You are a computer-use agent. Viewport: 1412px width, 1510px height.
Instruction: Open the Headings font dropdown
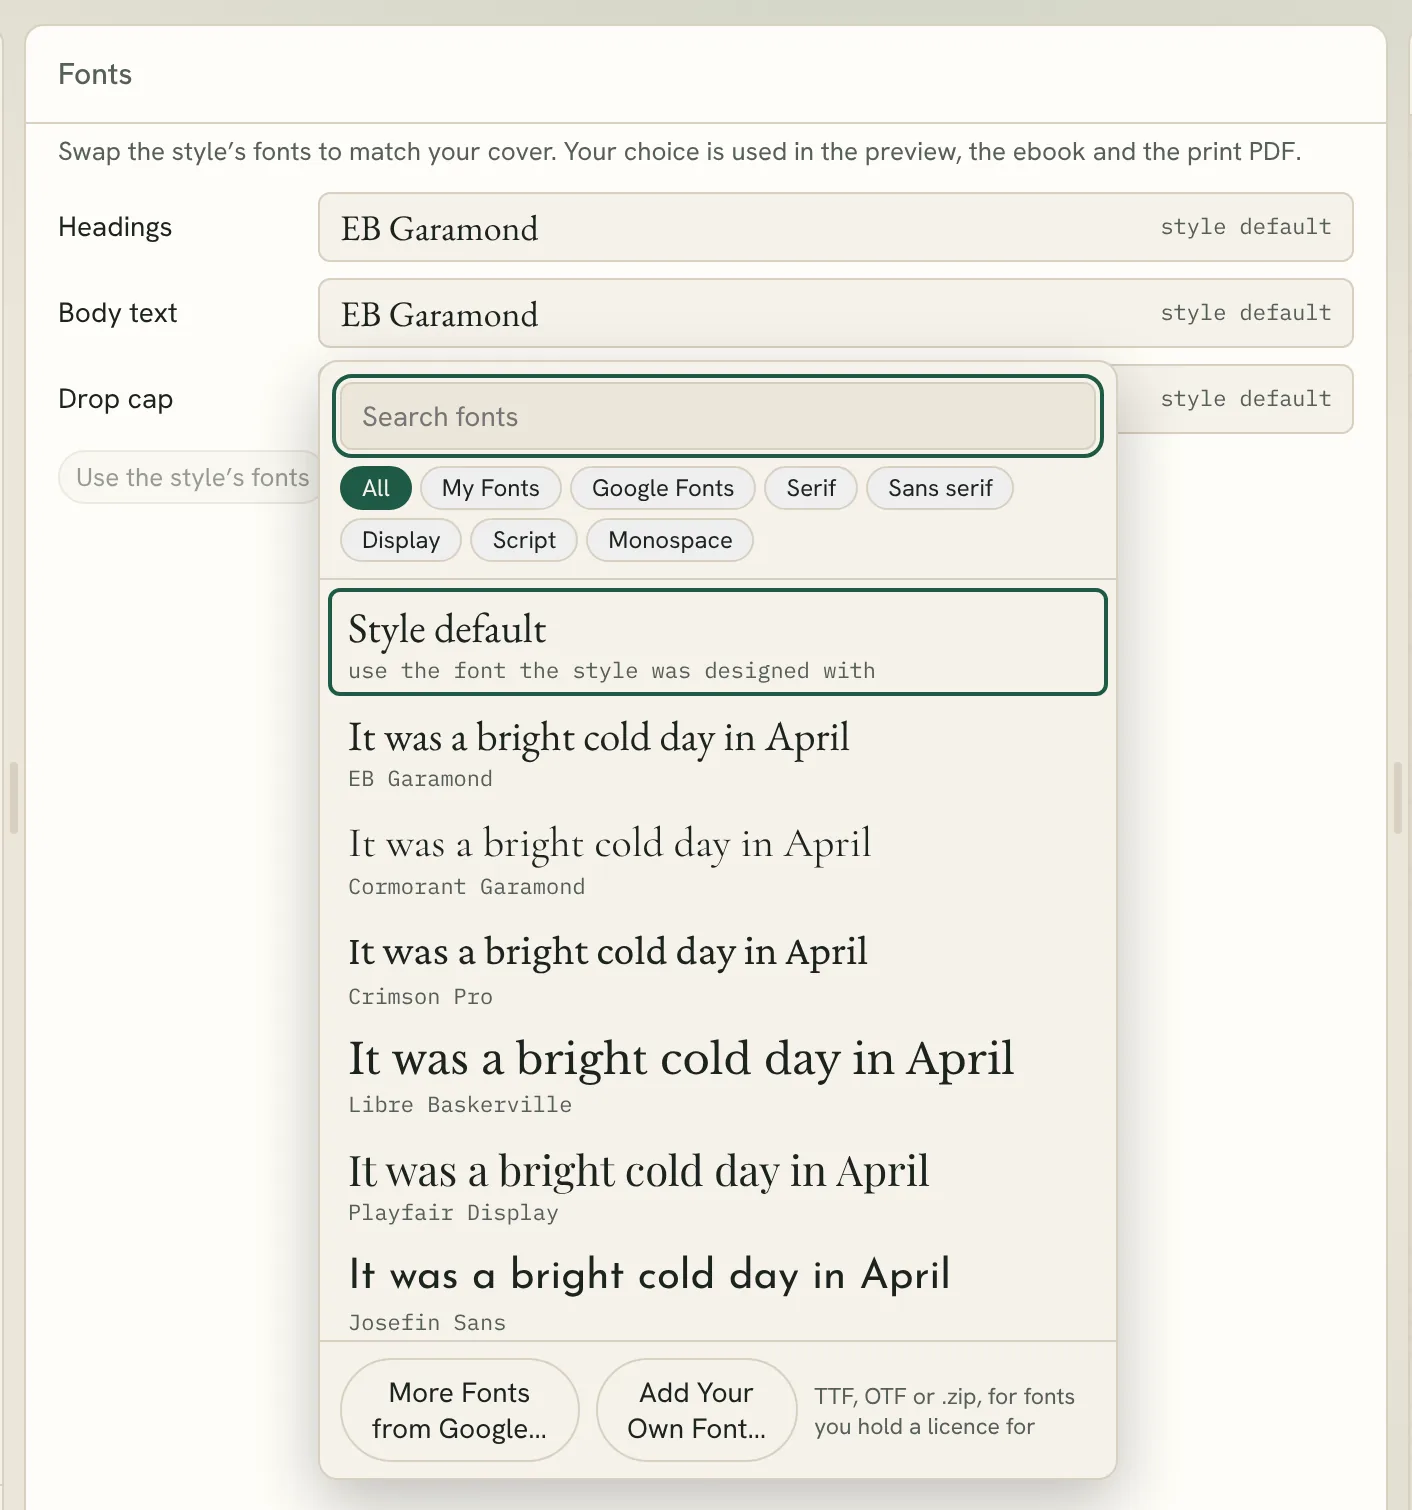835,227
